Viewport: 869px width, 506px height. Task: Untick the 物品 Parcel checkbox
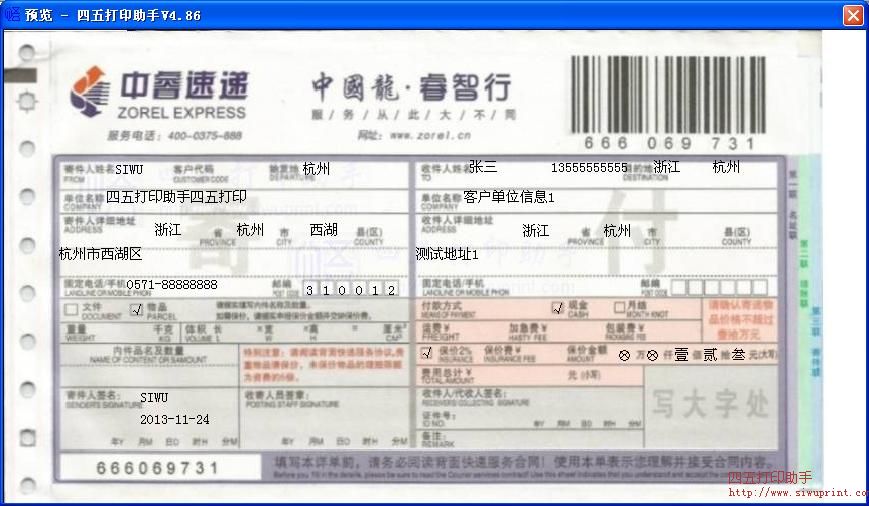[136, 309]
